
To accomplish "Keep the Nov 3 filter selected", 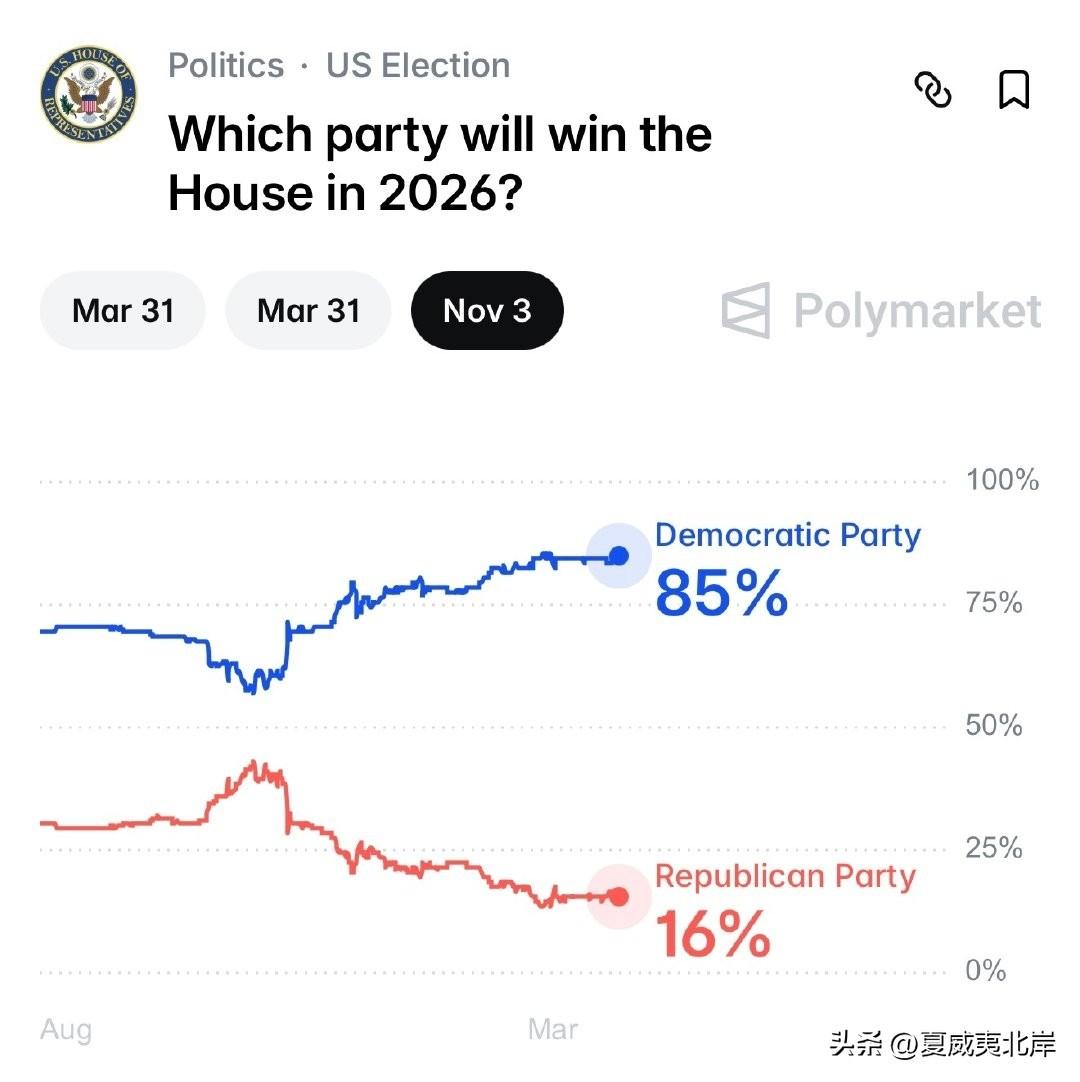I will point(487,311).
